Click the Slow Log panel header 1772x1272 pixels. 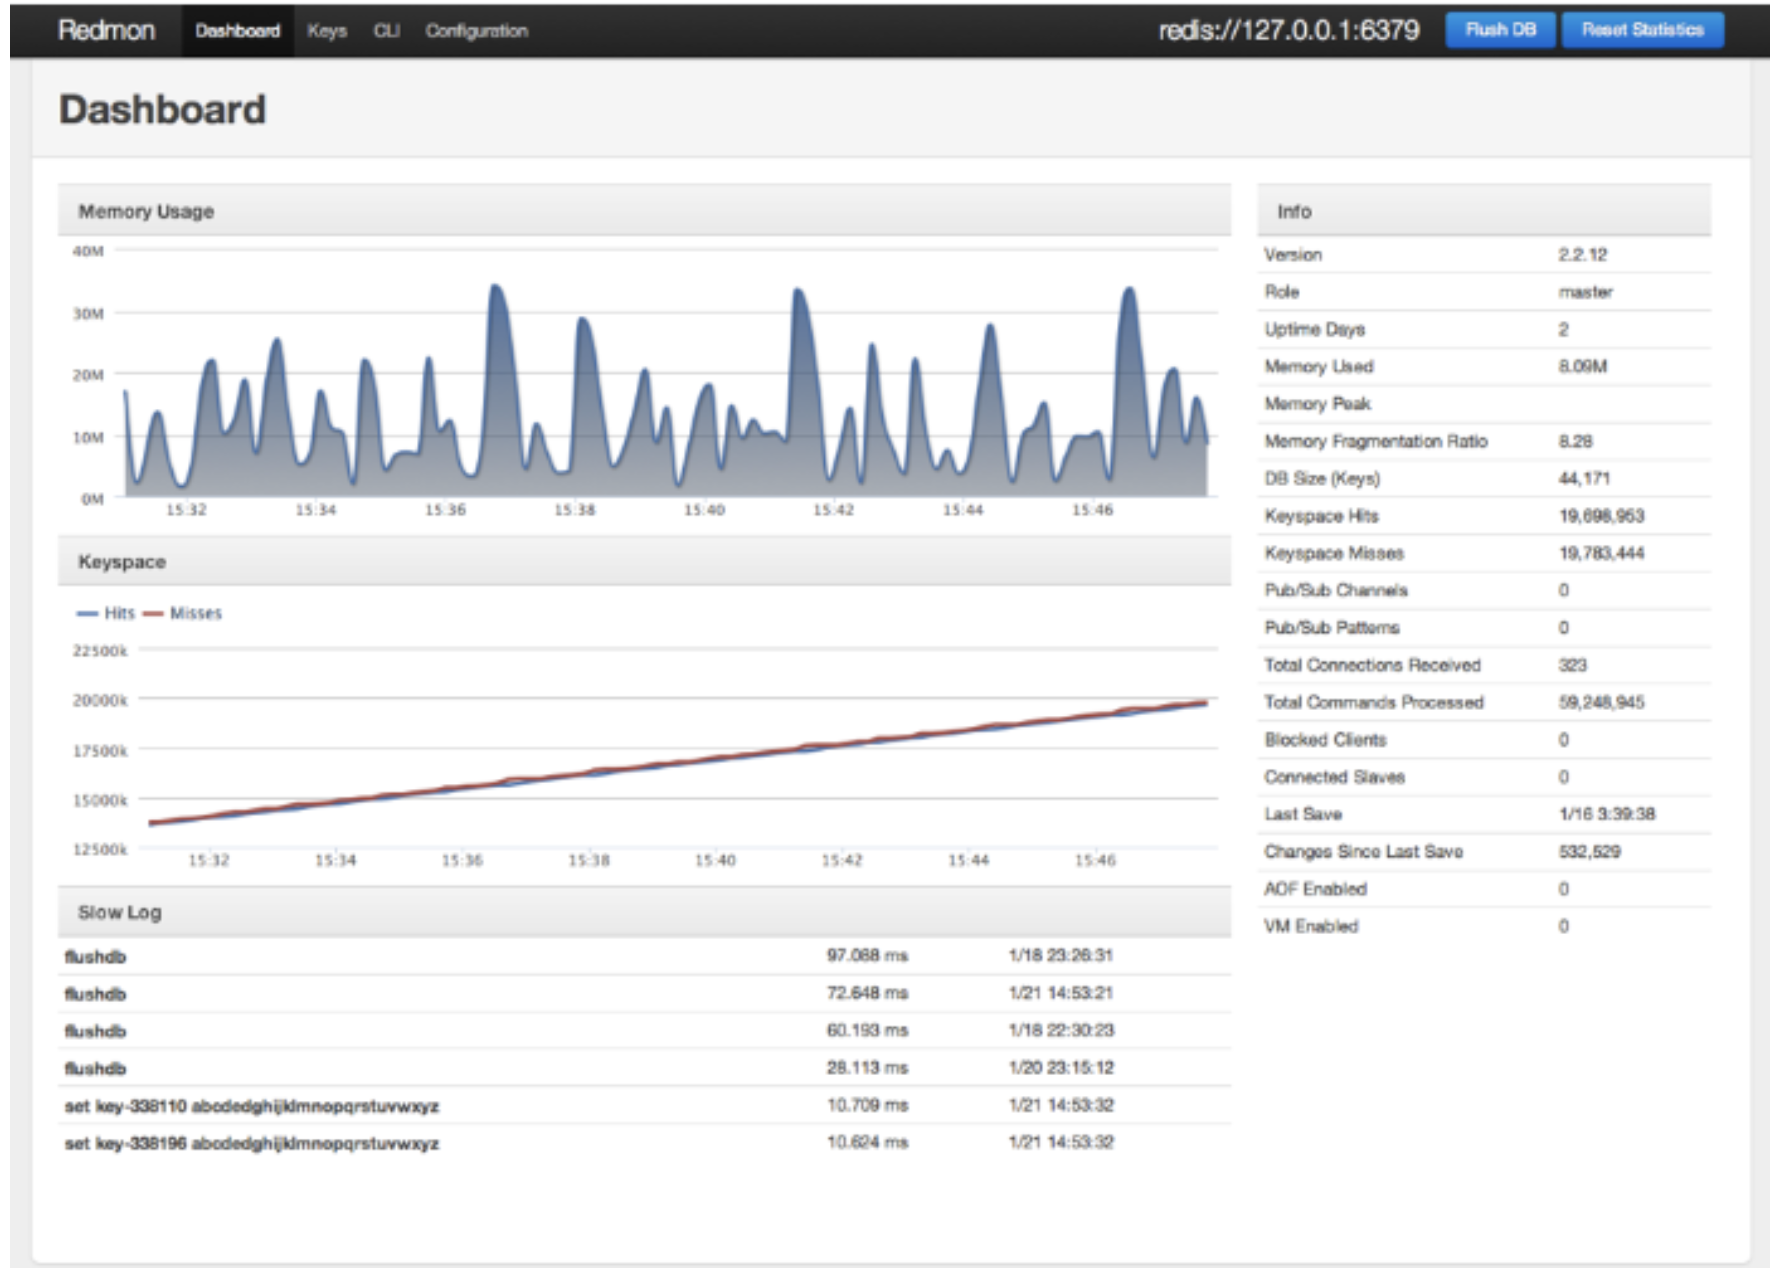(644, 912)
